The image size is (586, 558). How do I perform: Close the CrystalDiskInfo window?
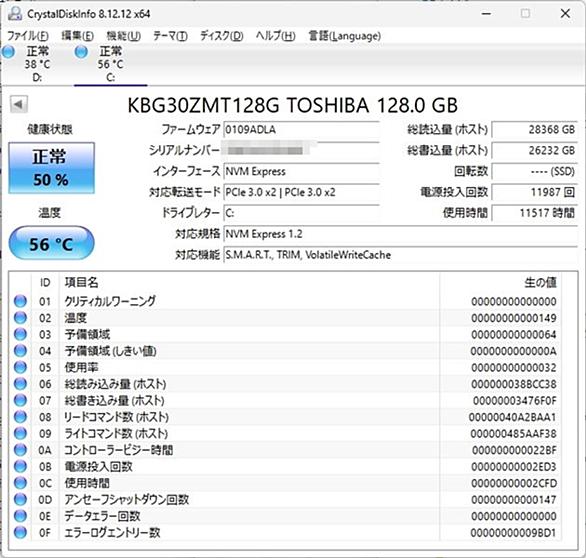point(565,14)
